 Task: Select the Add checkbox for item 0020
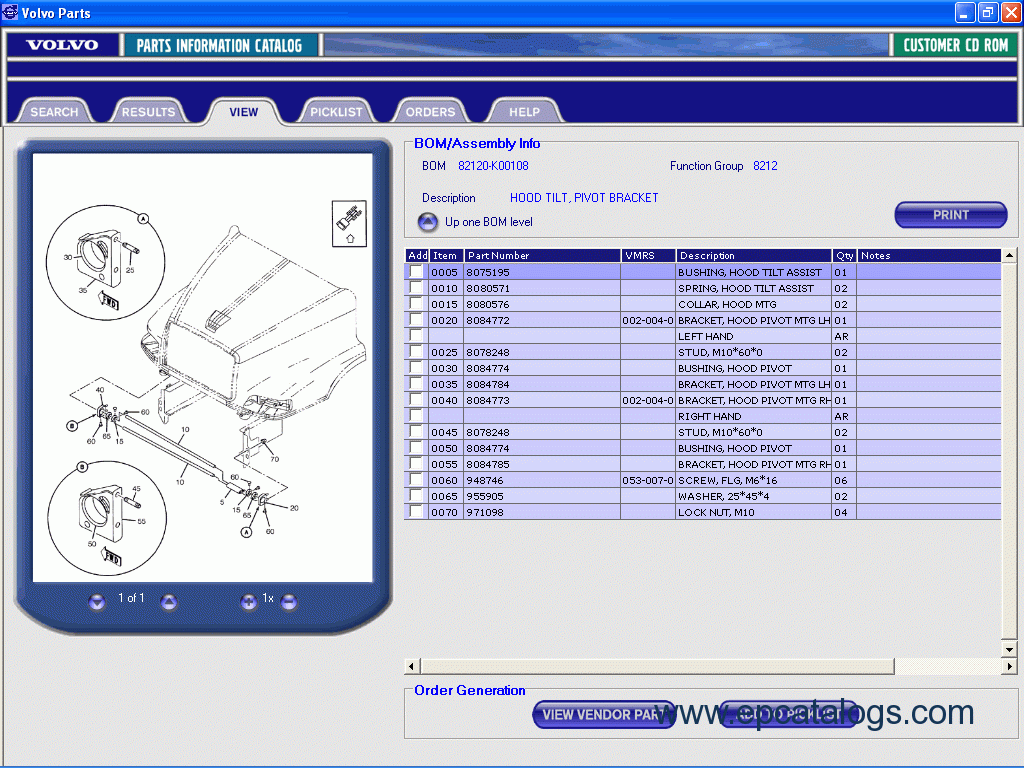pyautogui.click(x=416, y=320)
